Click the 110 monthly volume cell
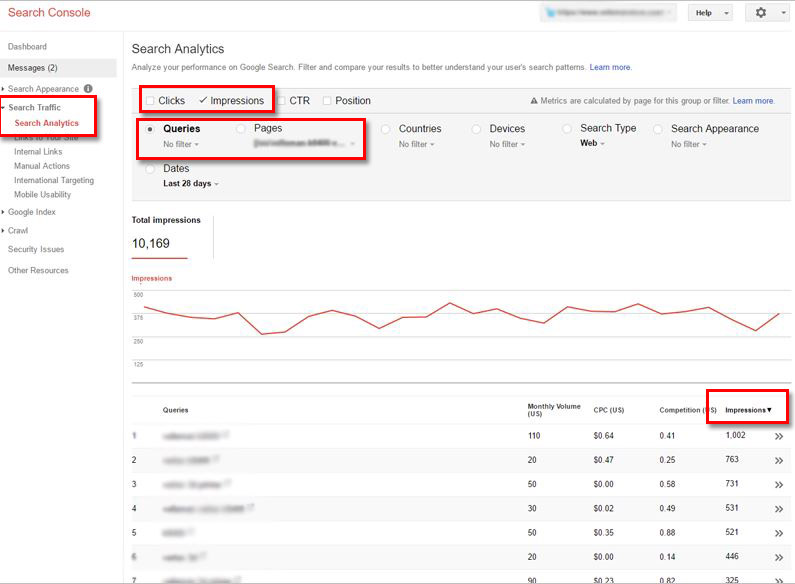This screenshot has width=795, height=584. click(x=534, y=436)
